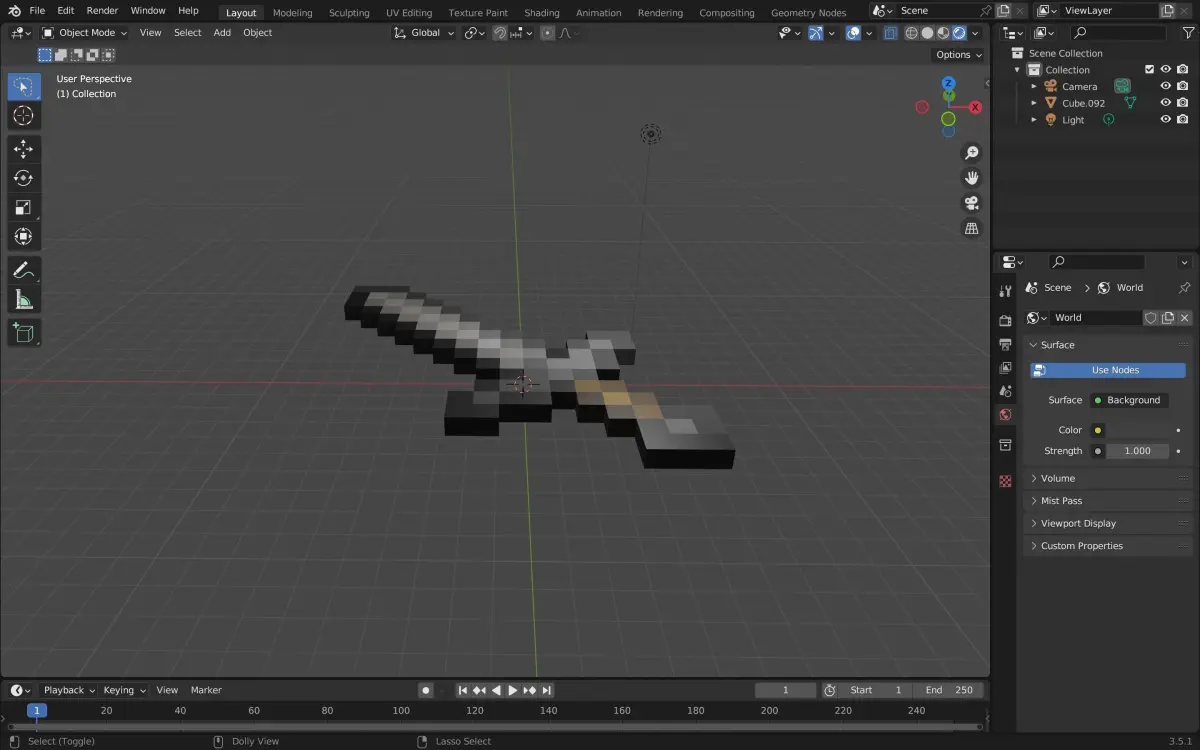Toggle camera view icon in viewport

tap(971, 203)
